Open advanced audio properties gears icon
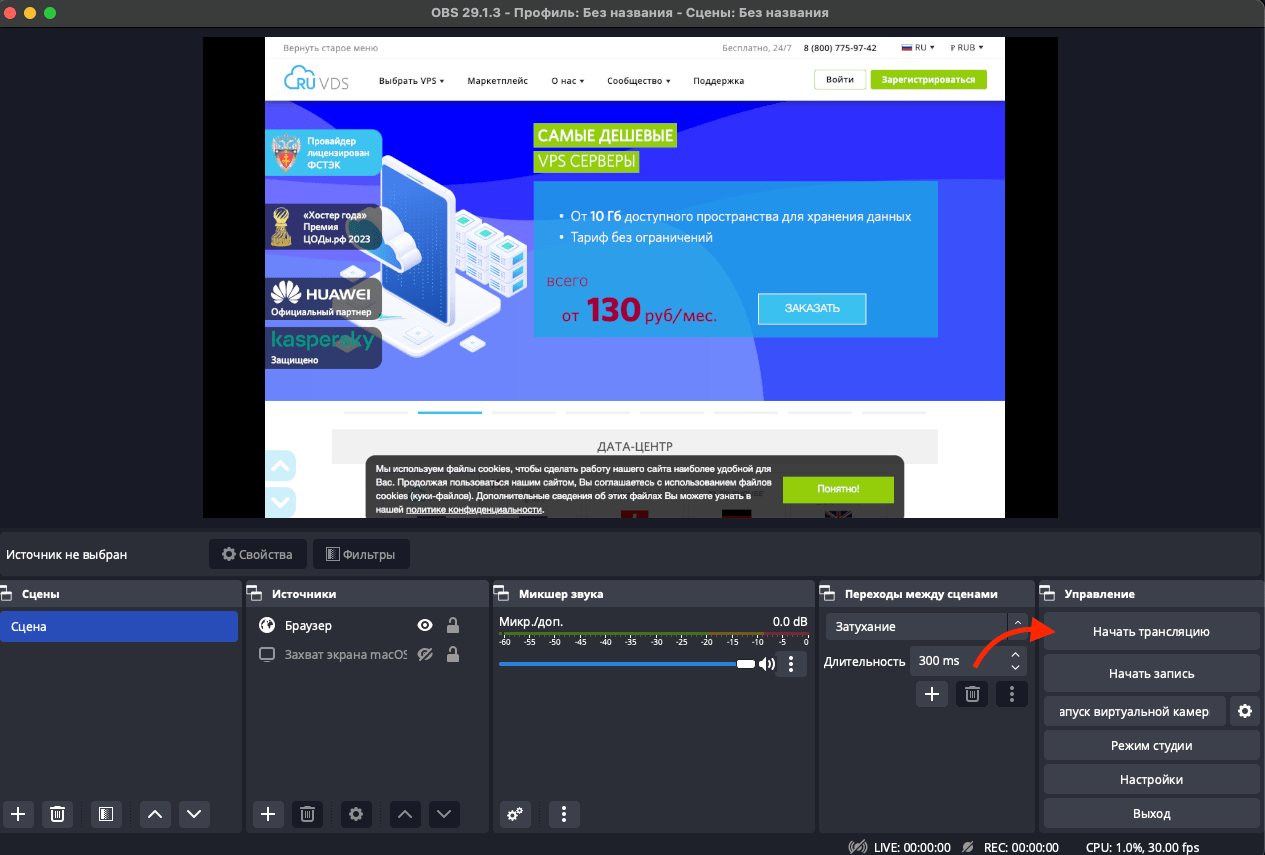 [515, 814]
